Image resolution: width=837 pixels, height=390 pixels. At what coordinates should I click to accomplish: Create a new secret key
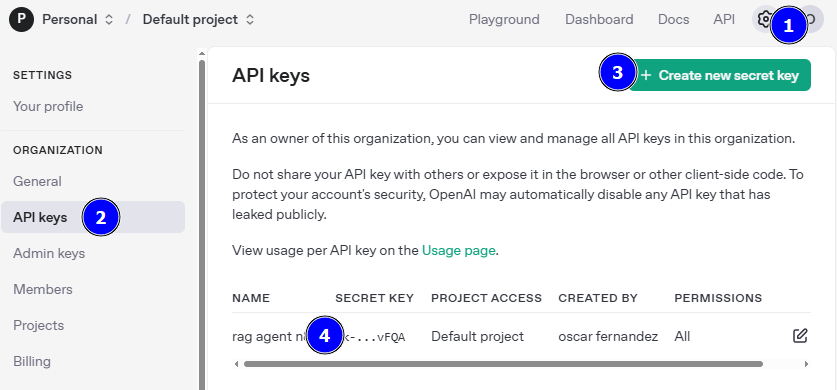[720, 75]
